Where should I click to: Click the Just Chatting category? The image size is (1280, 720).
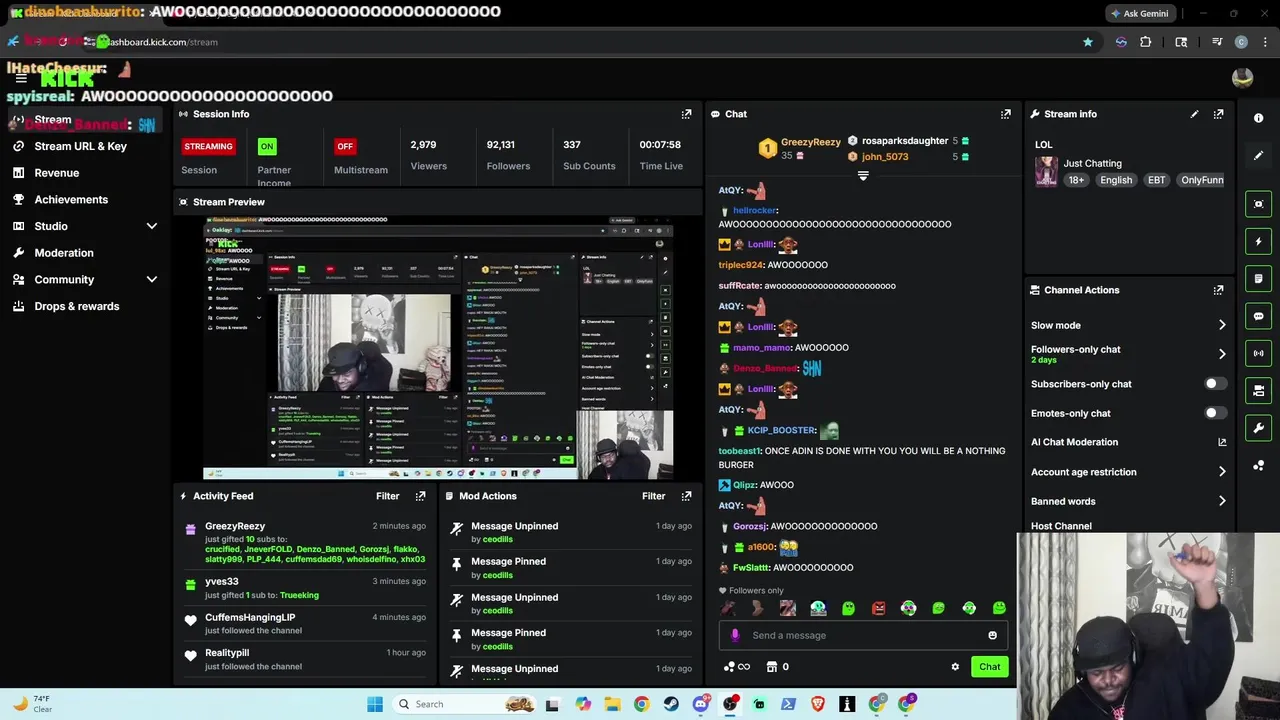pyautogui.click(x=1092, y=163)
